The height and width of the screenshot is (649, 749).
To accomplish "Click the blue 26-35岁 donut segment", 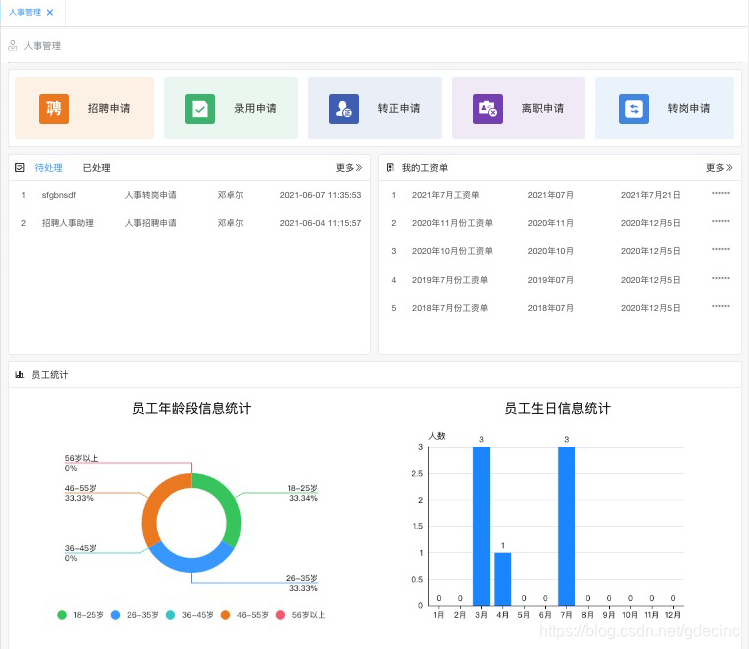I will [x=192, y=564].
